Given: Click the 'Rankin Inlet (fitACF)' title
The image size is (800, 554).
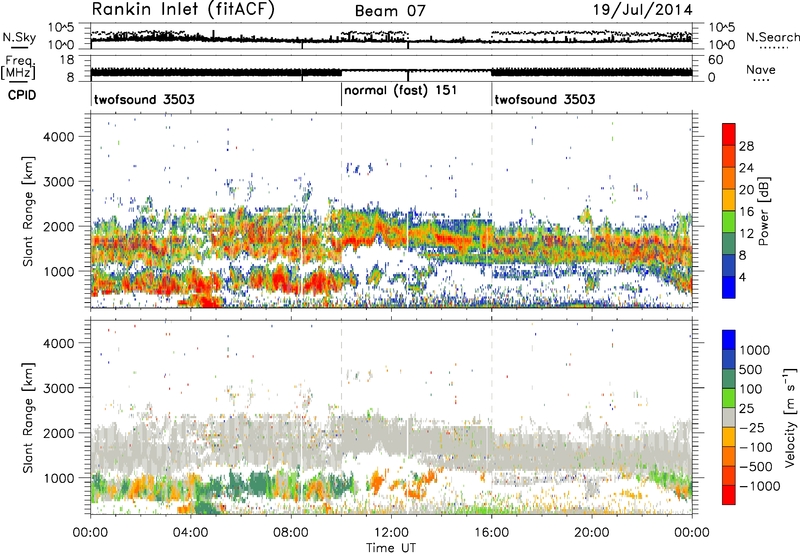Looking at the screenshot, I should point(183,10).
